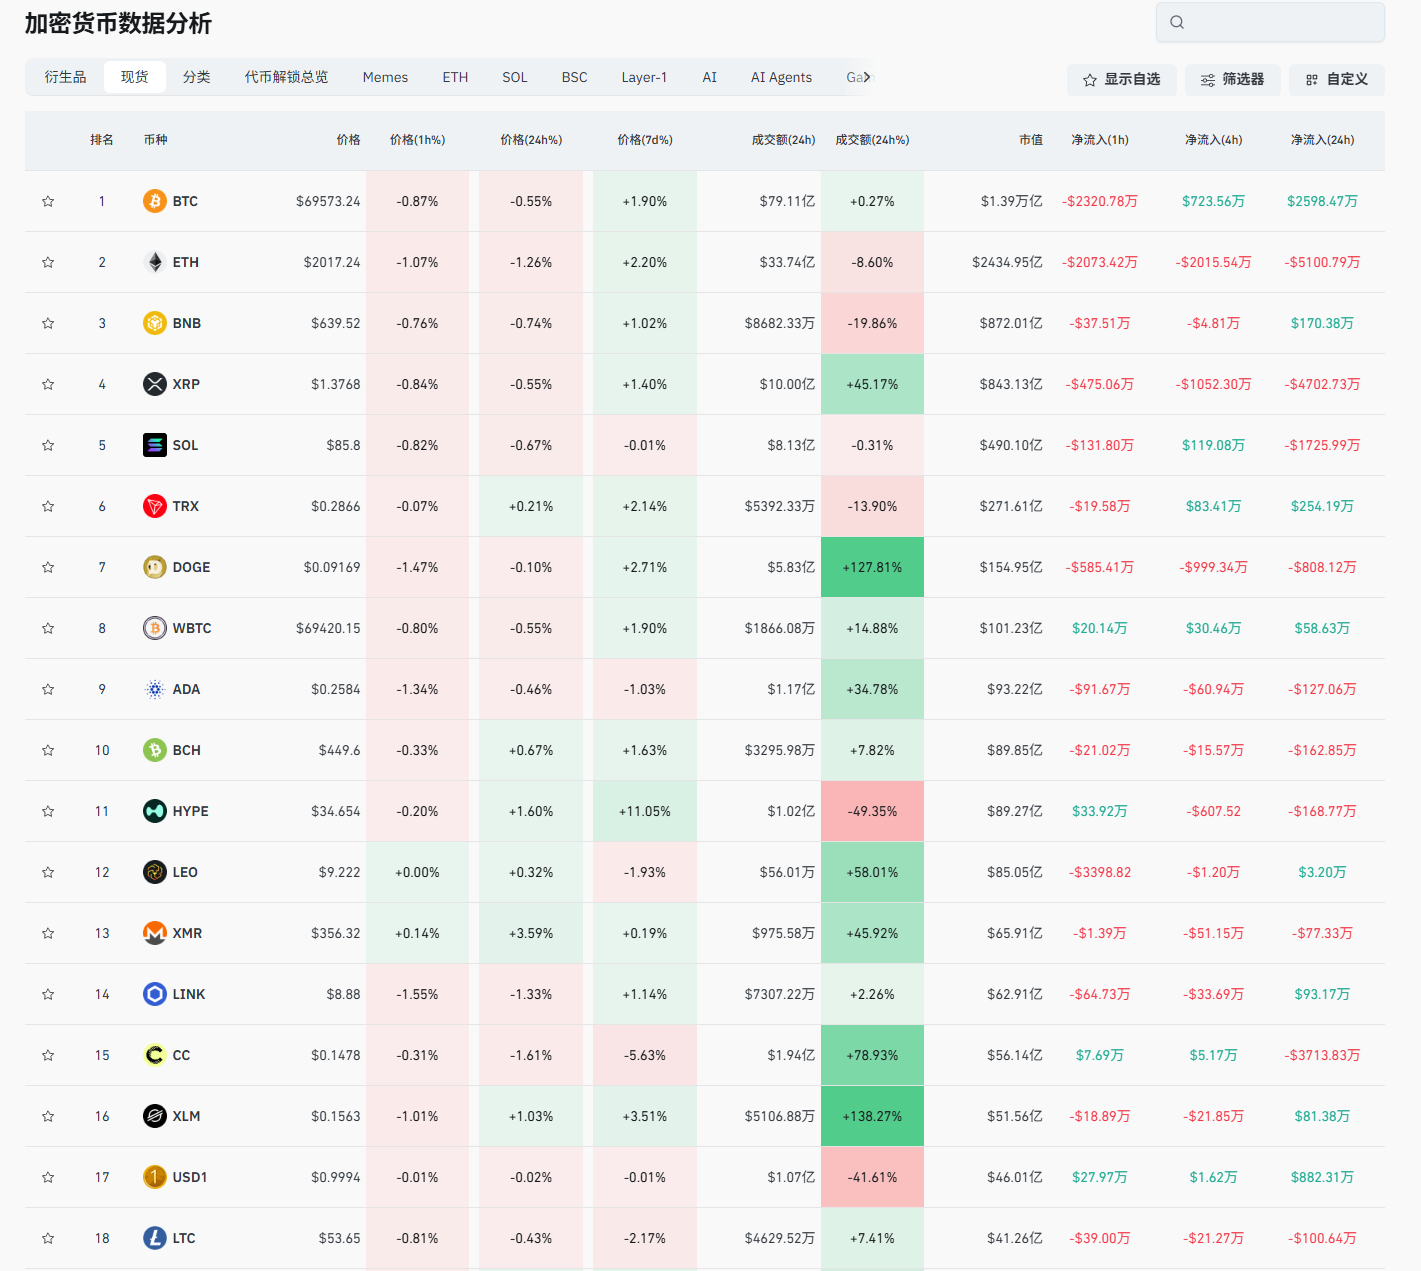This screenshot has width=1421, height=1271.
Task: Click the magnifier icon in search box
Action: point(1177,22)
